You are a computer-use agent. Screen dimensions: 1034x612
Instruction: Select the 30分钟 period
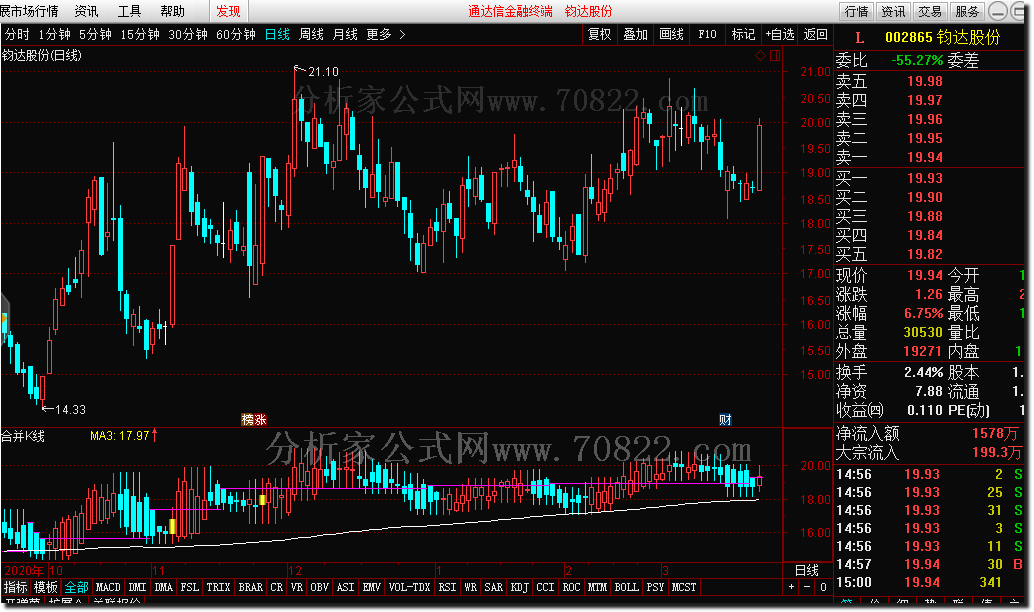tap(188, 34)
